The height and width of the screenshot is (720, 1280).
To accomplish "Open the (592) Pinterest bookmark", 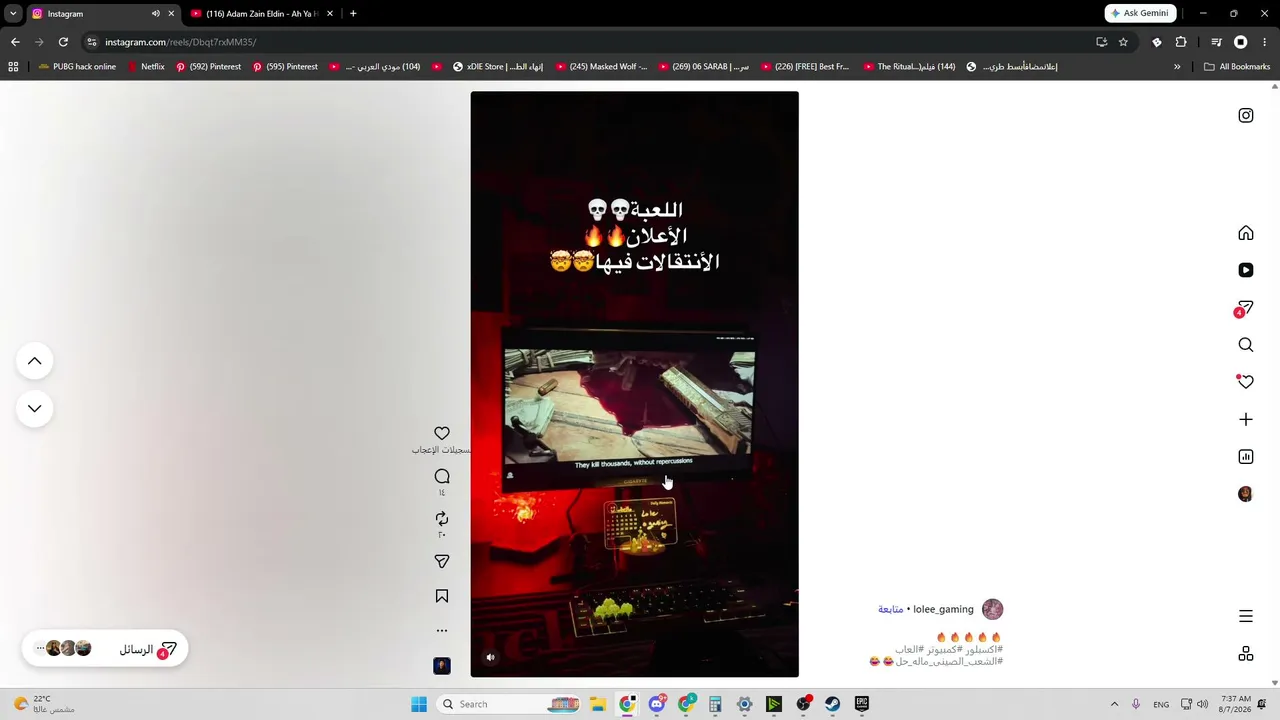I will [x=208, y=67].
